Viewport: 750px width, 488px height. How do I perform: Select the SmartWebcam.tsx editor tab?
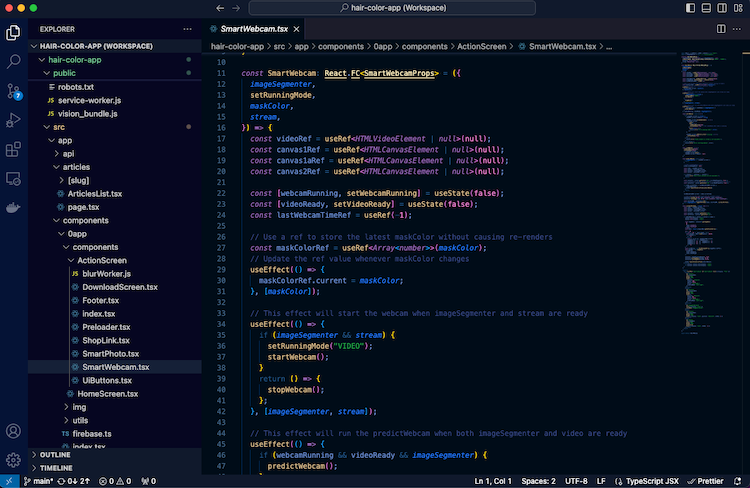pyautogui.click(x=254, y=29)
